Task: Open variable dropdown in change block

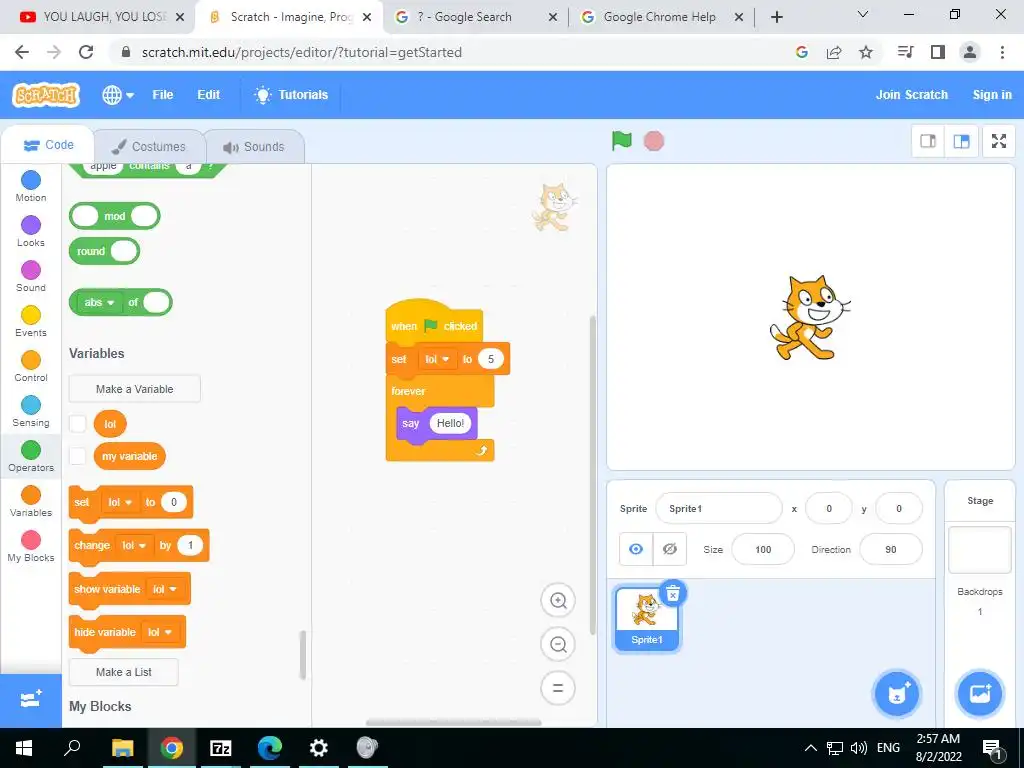Action: [134, 545]
